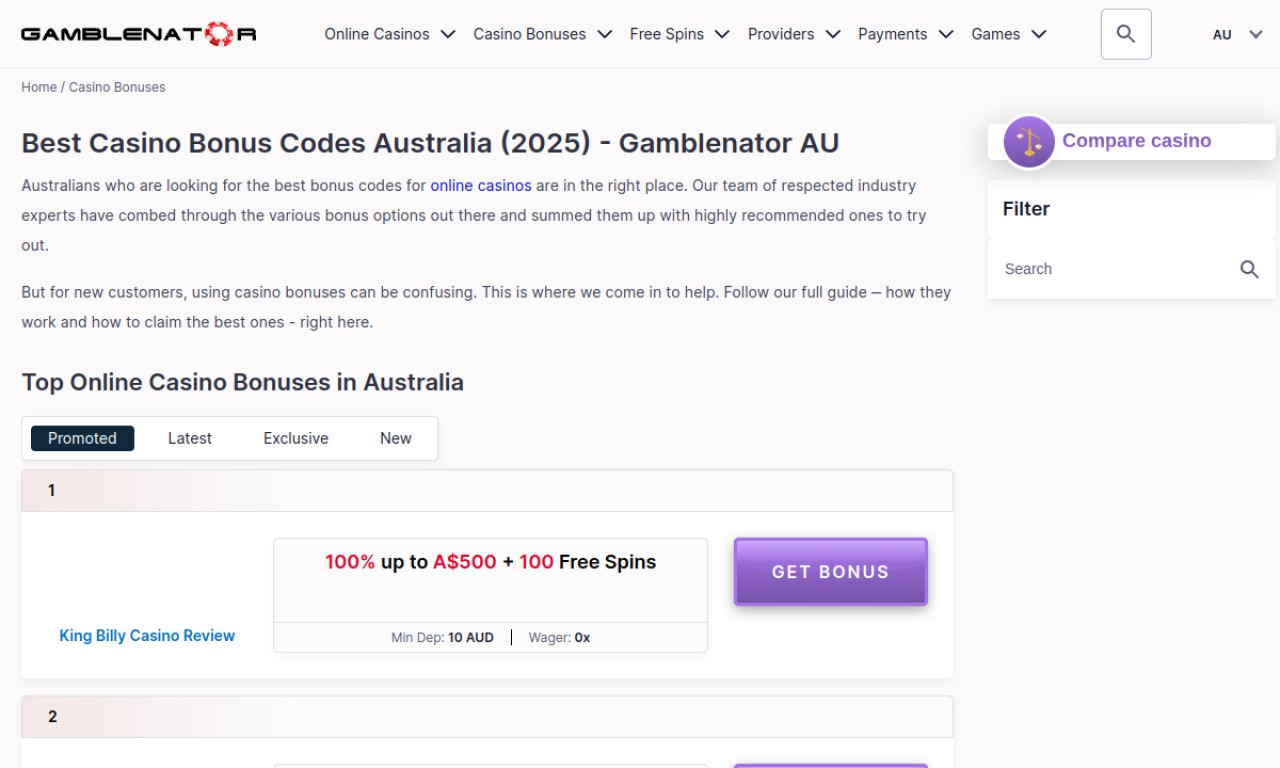Click the Gamblenator logo
The width and height of the screenshot is (1280, 768).
click(139, 34)
